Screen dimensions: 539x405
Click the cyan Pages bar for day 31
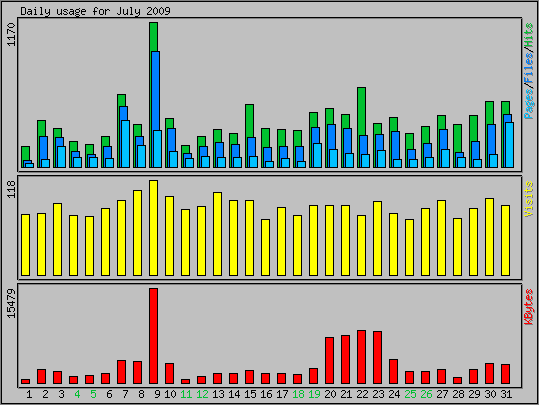(x=509, y=145)
